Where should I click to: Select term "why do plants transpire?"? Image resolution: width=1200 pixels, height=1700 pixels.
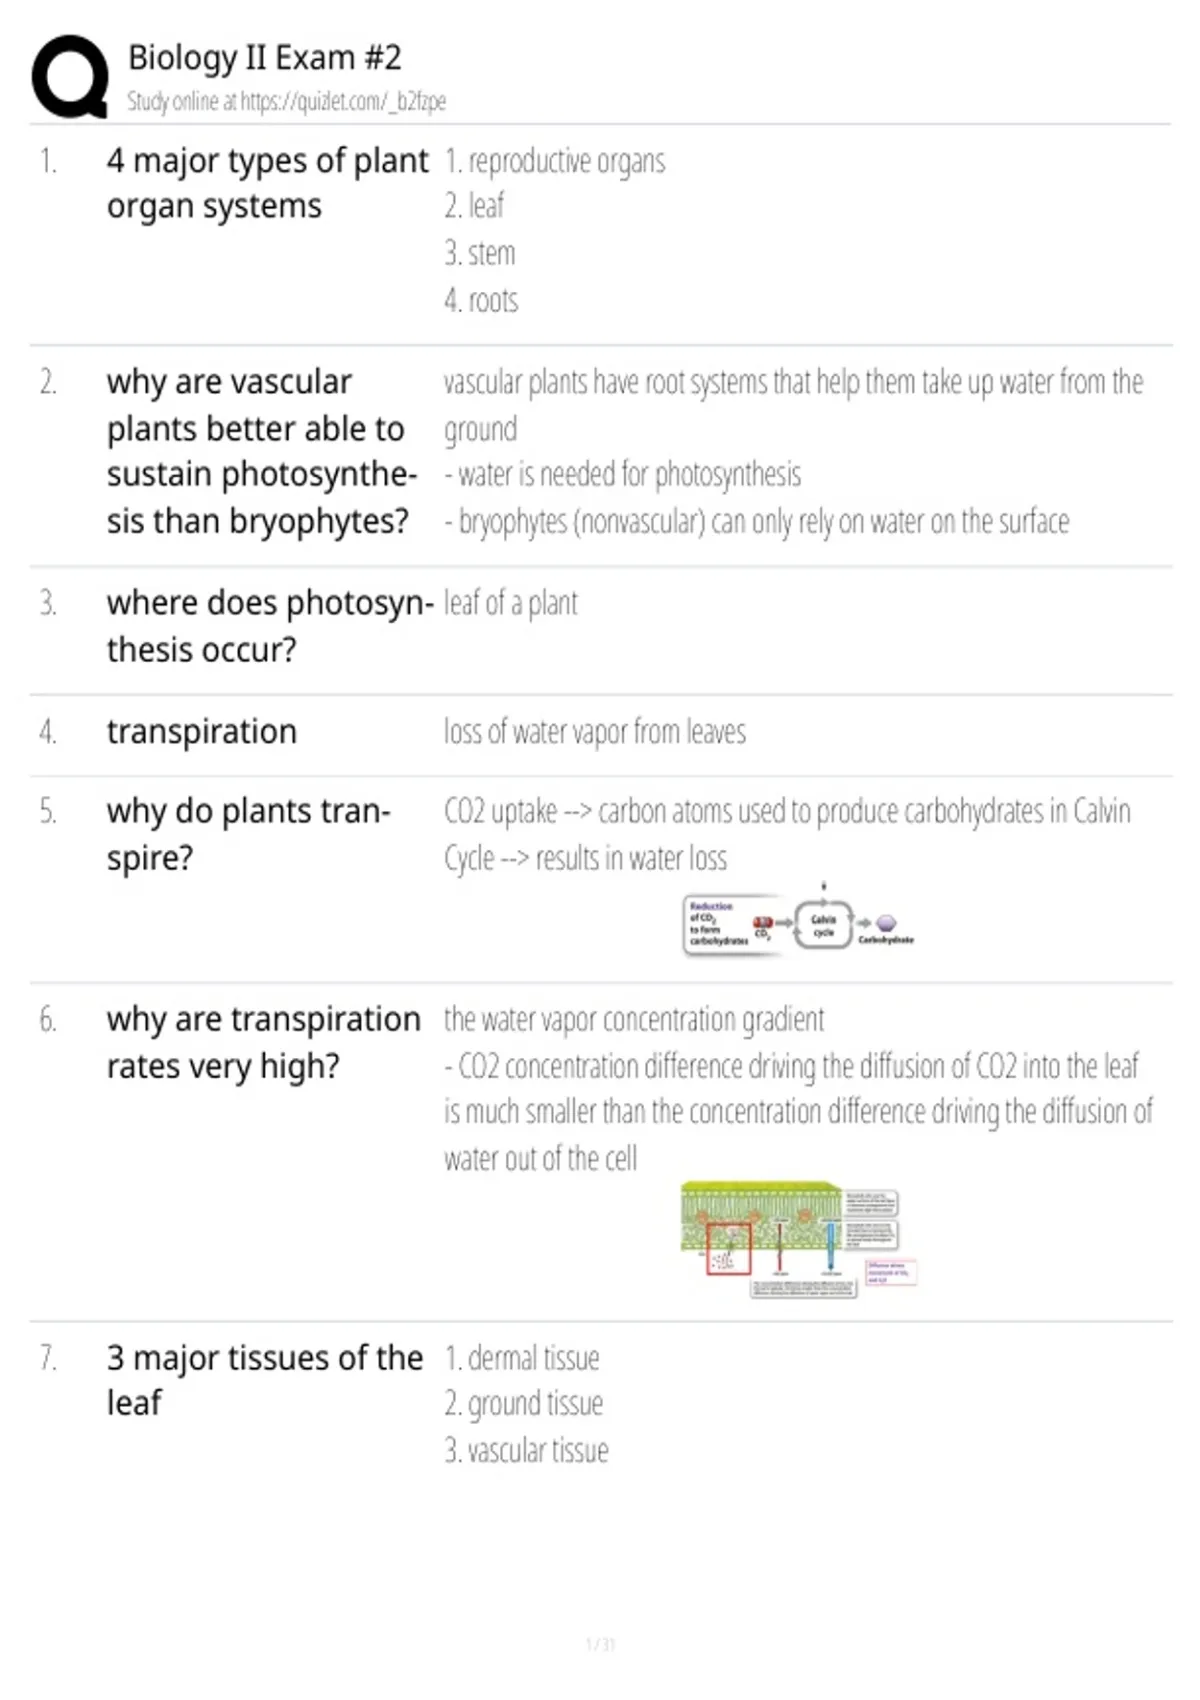248,834
